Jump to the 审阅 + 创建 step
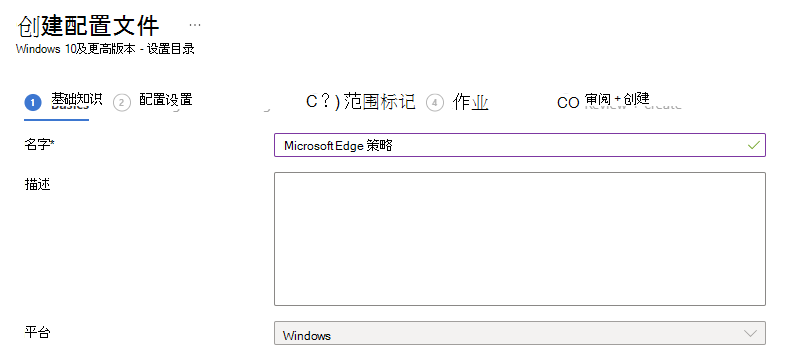This screenshot has width=812, height=360. 617,99
